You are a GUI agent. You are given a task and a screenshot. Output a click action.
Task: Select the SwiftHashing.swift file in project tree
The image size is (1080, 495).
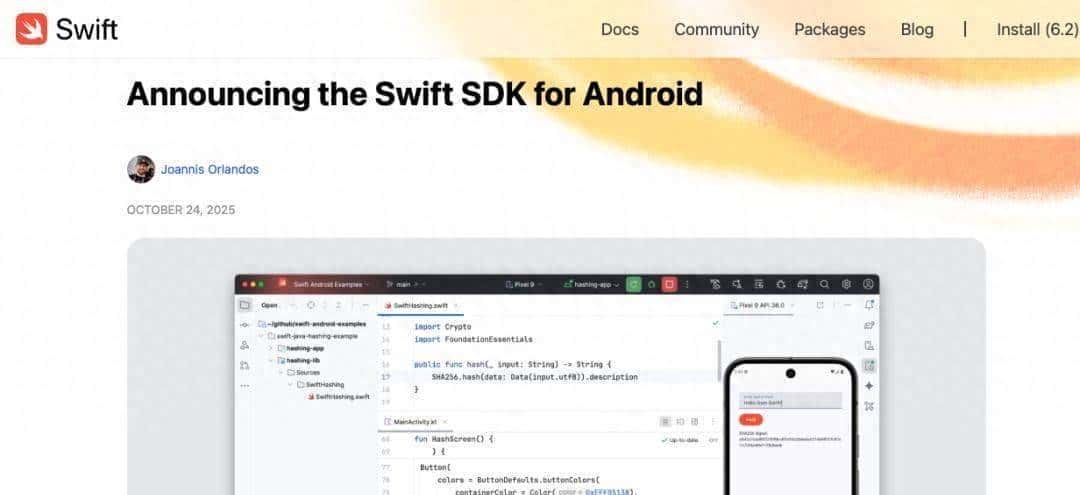pyautogui.click(x=338, y=397)
